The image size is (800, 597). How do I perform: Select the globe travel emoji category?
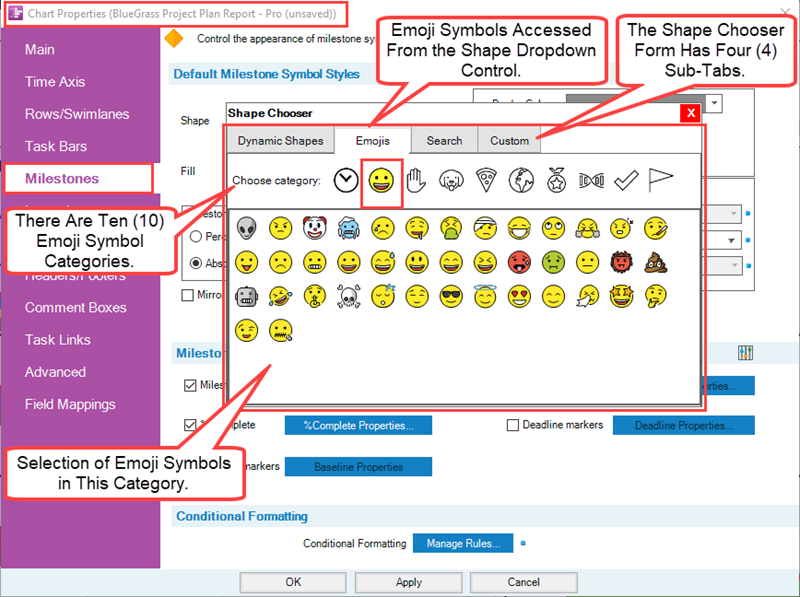pyautogui.click(x=521, y=180)
